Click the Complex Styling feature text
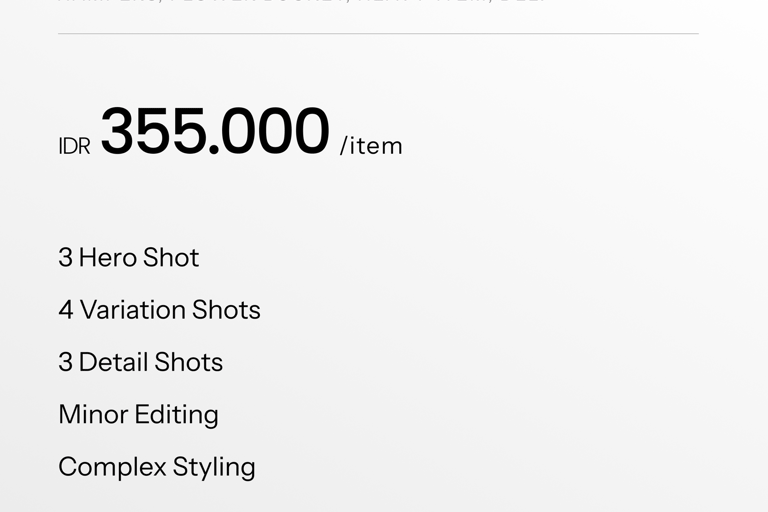Screen dimensions: 768x512 pyautogui.click(x=157, y=467)
